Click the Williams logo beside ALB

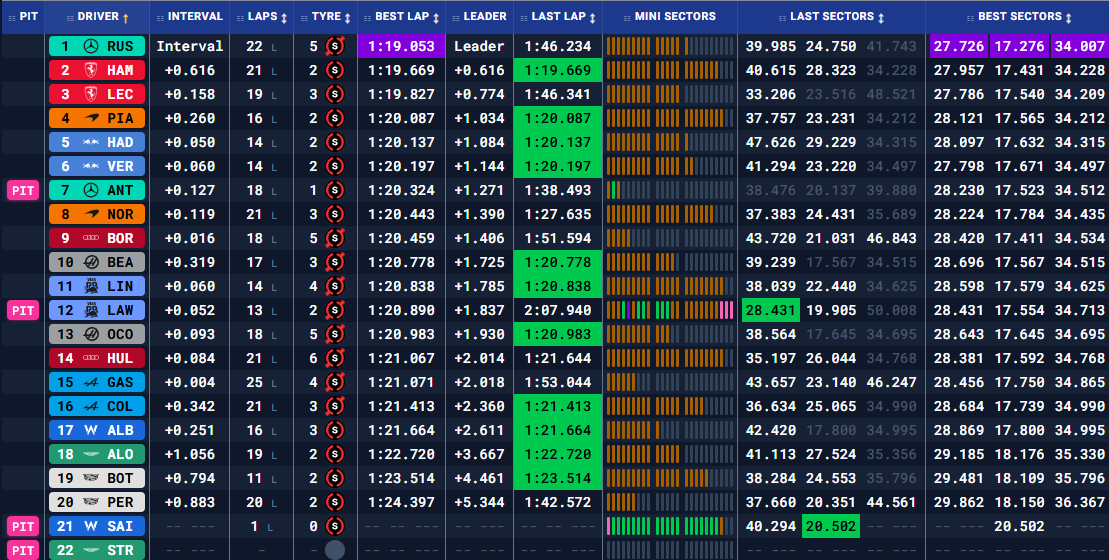click(92, 430)
